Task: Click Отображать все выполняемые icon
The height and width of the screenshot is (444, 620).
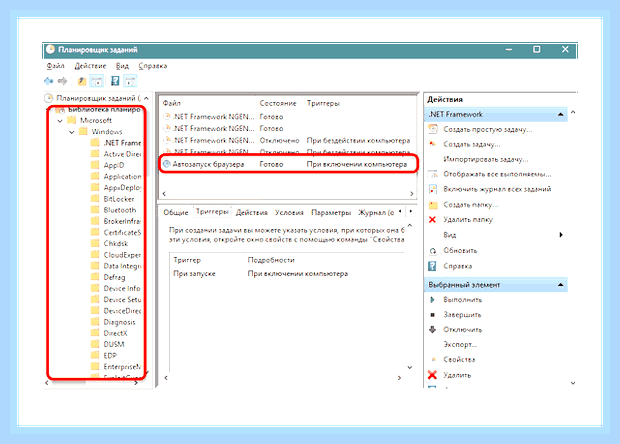Action: coord(433,174)
